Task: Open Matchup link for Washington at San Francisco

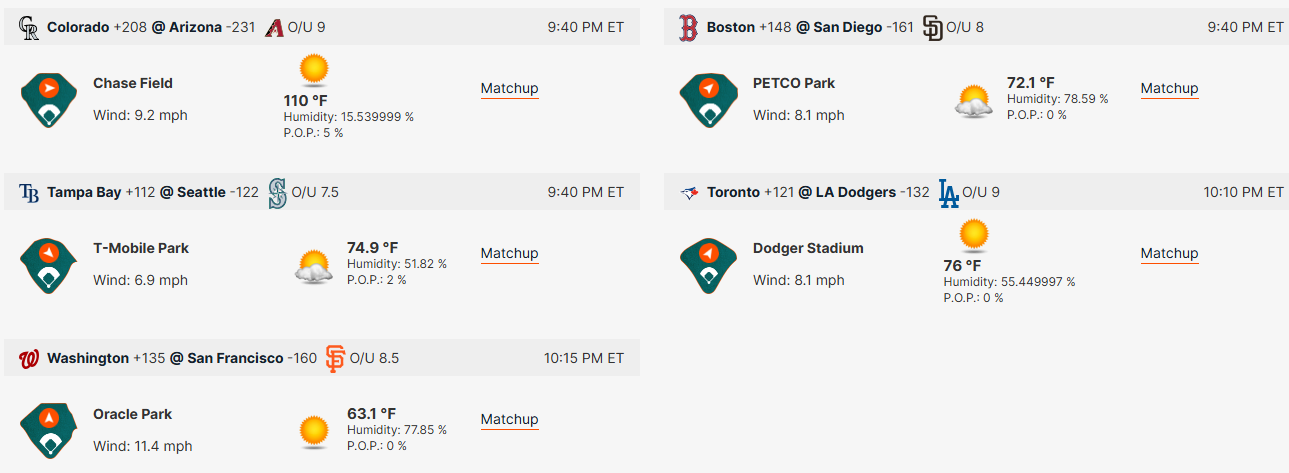Action: (509, 419)
